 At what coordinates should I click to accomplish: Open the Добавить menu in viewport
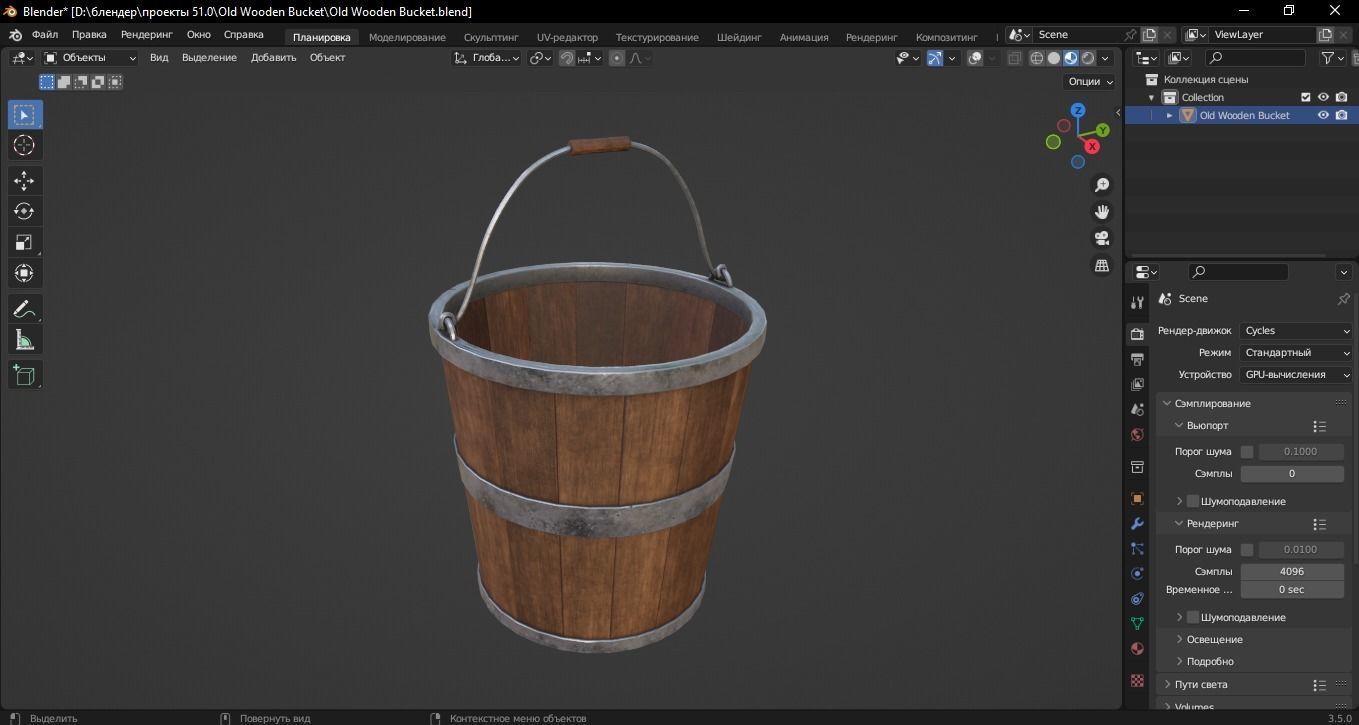tap(274, 58)
